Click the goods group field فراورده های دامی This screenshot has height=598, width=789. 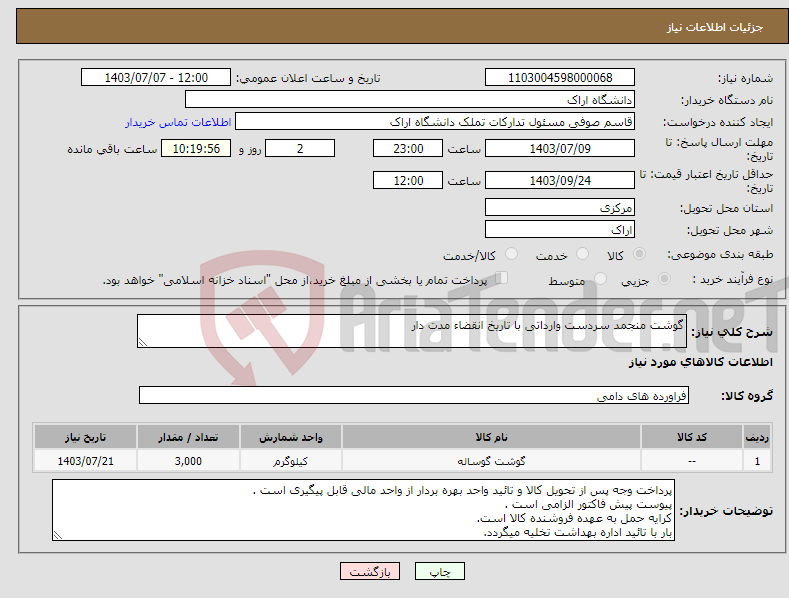[x=414, y=396]
